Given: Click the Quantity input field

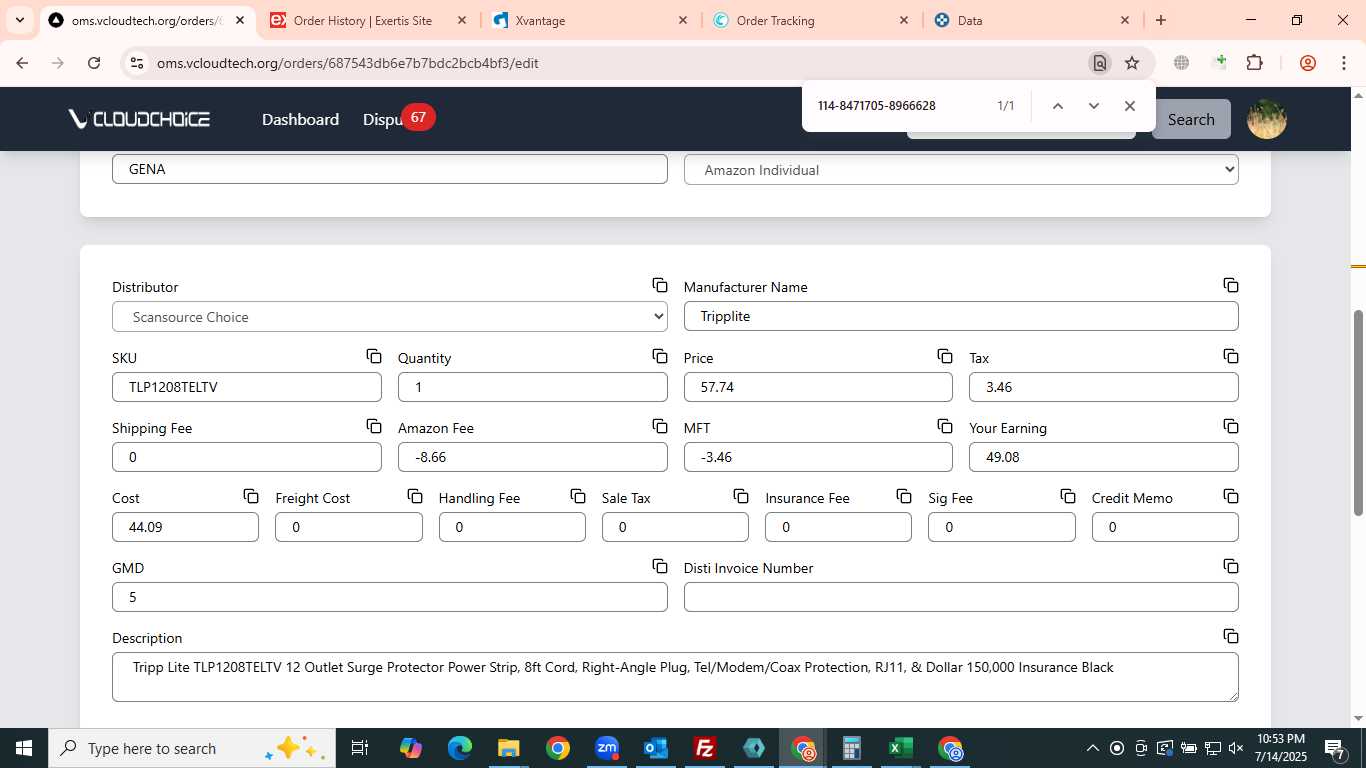Looking at the screenshot, I should (532, 387).
